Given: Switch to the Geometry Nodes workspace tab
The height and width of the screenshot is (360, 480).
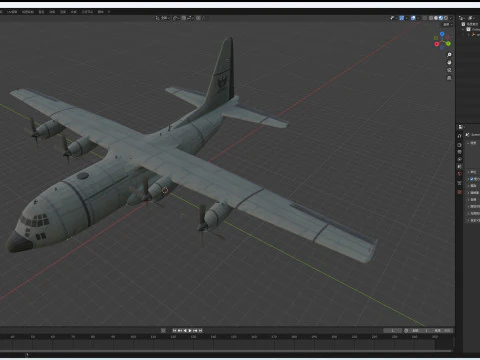Looking at the screenshot, I should 87,12.
